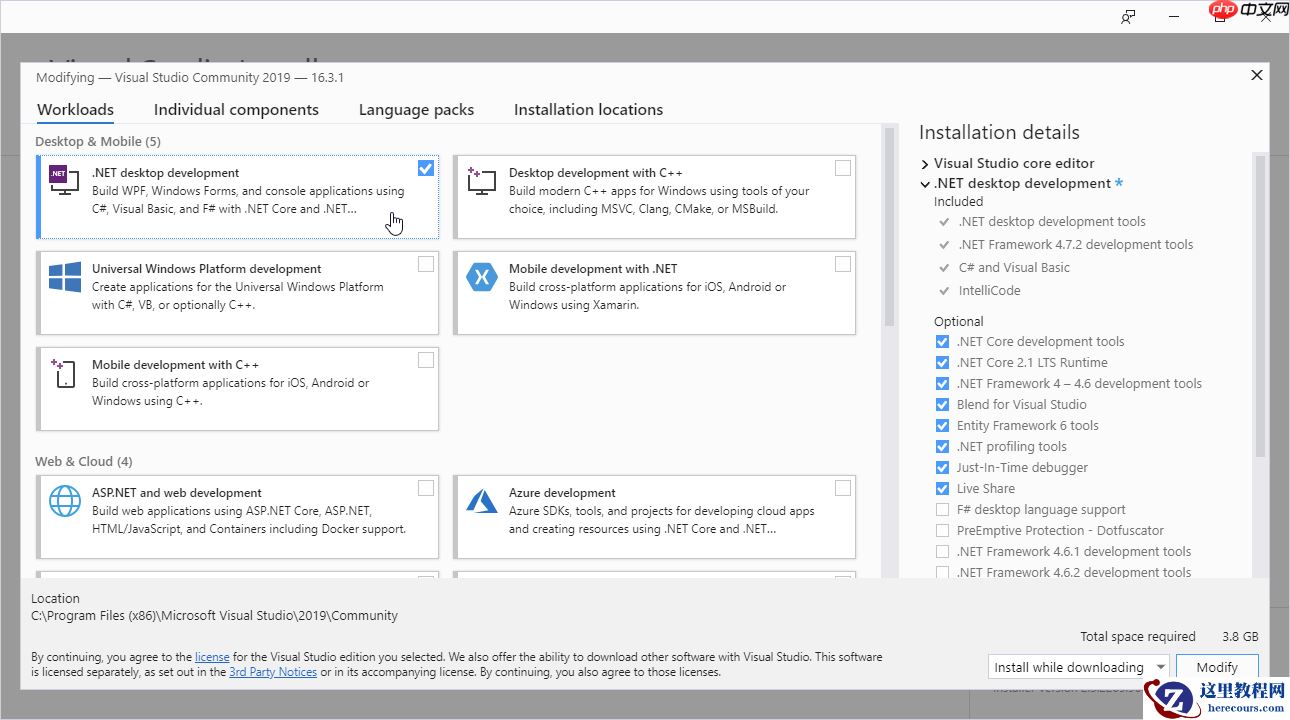Click the Xamarin Mobile development icon

(481, 277)
